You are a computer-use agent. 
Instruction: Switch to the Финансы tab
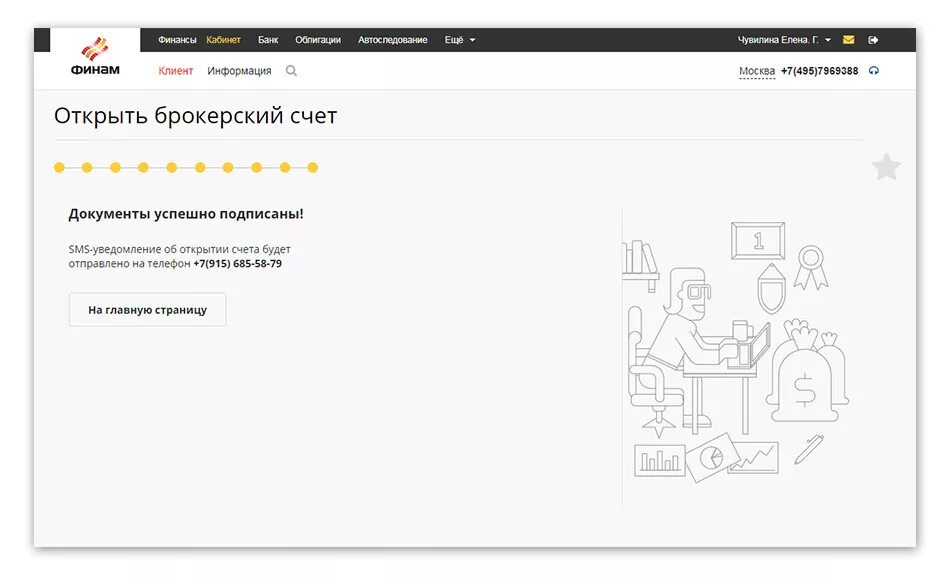click(x=176, y=39)
